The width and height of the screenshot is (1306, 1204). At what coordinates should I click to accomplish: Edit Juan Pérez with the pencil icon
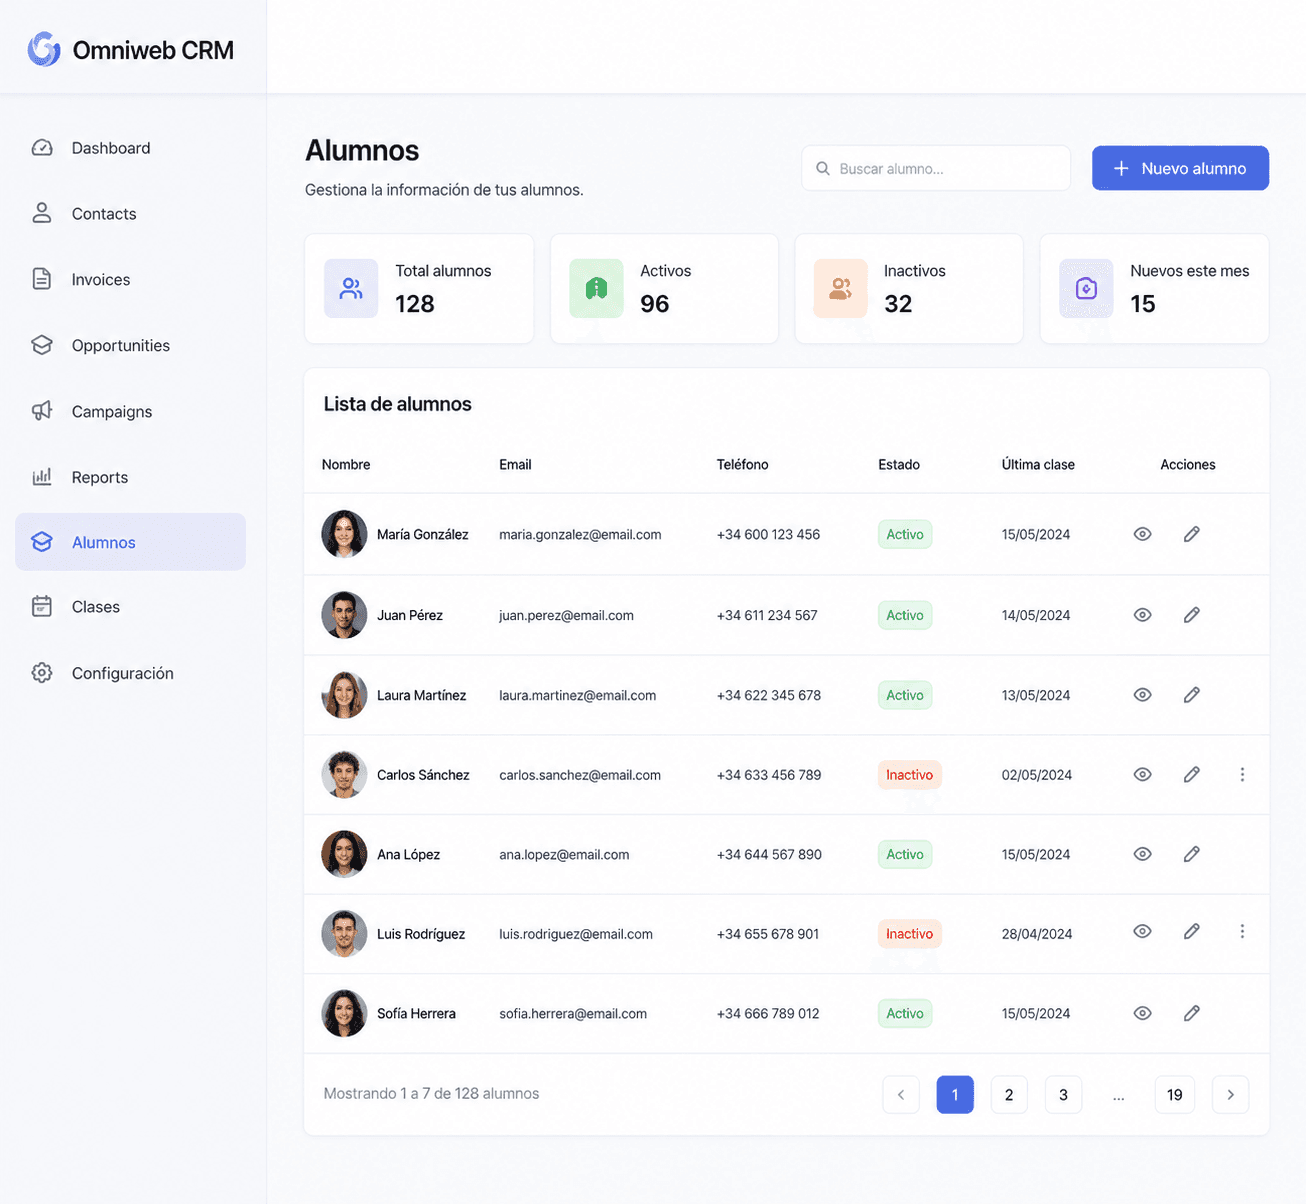[x=1191, y=615]
